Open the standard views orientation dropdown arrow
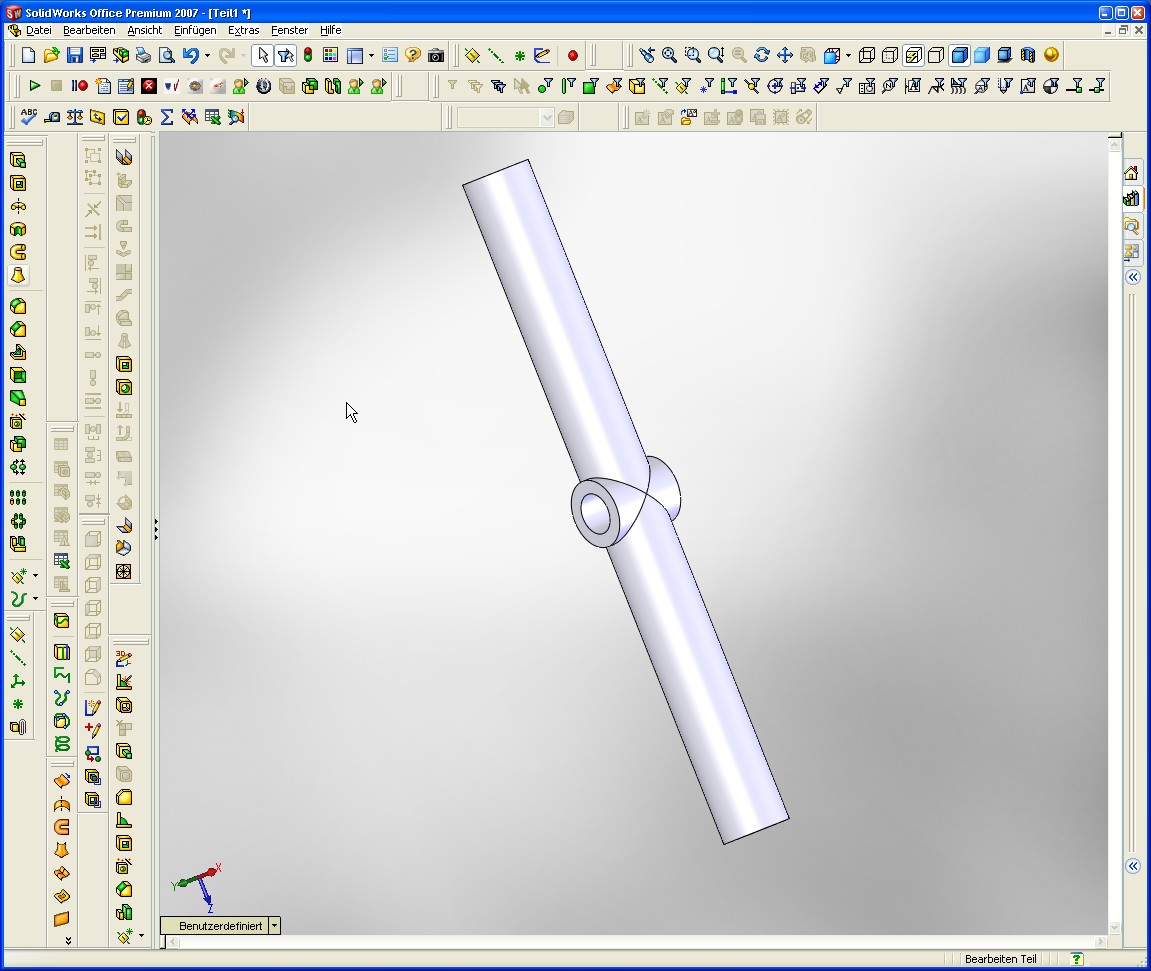This screenshot has height=971, width=1151. pyautogui.click(x=849, y=55)
